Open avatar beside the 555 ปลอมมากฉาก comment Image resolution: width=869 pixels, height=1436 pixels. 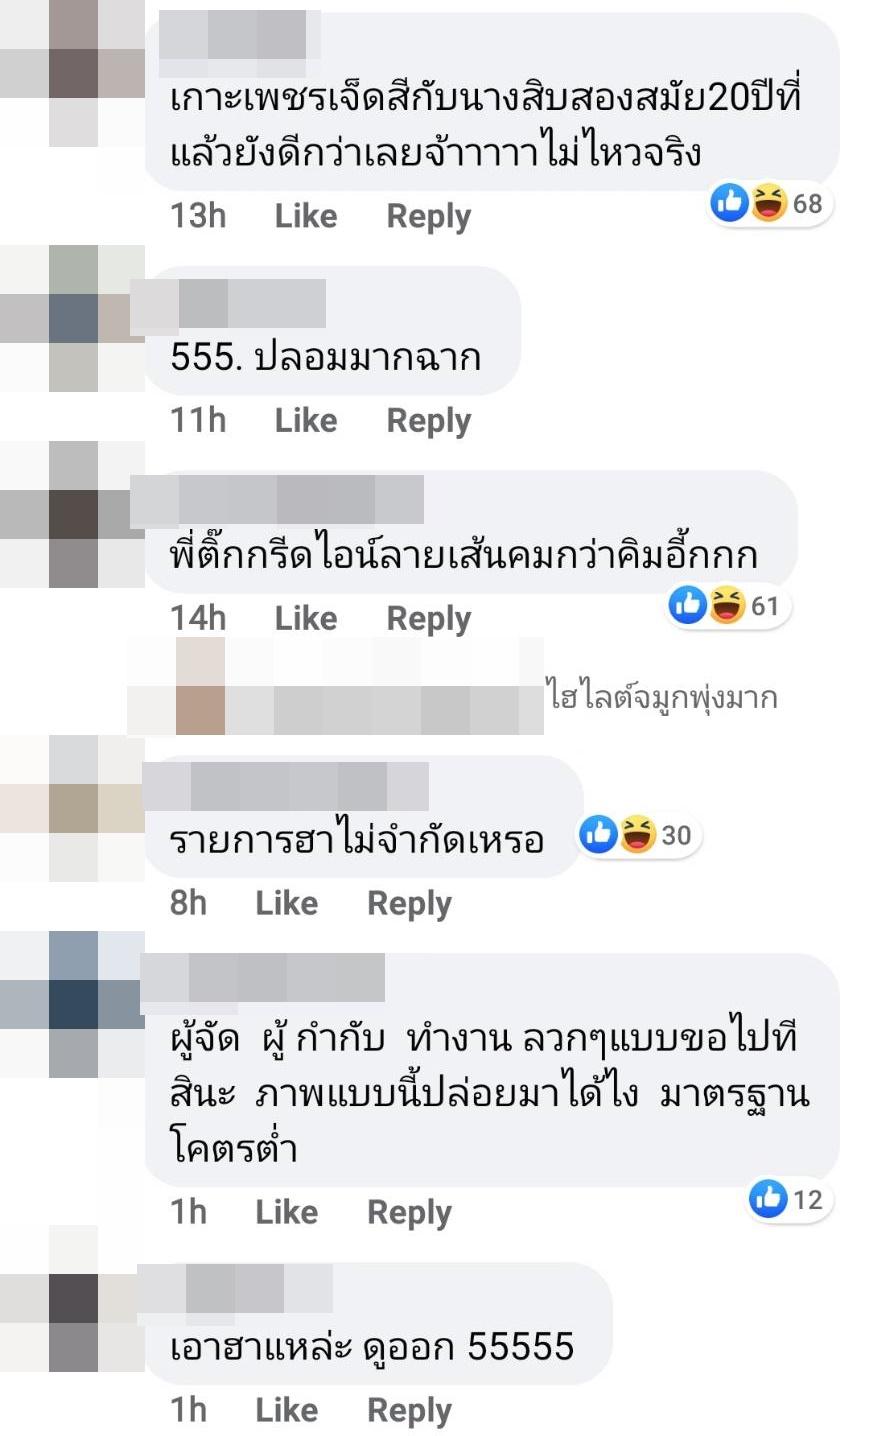[x=73, y=318]
